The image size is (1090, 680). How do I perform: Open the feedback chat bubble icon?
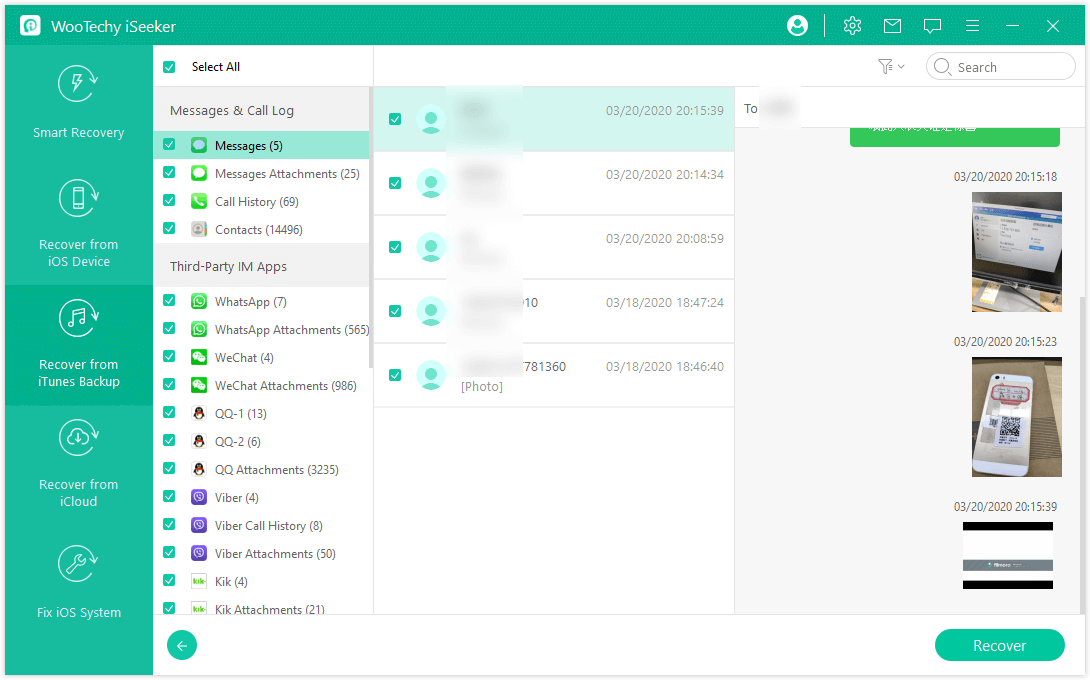click(x=932, y=26)
